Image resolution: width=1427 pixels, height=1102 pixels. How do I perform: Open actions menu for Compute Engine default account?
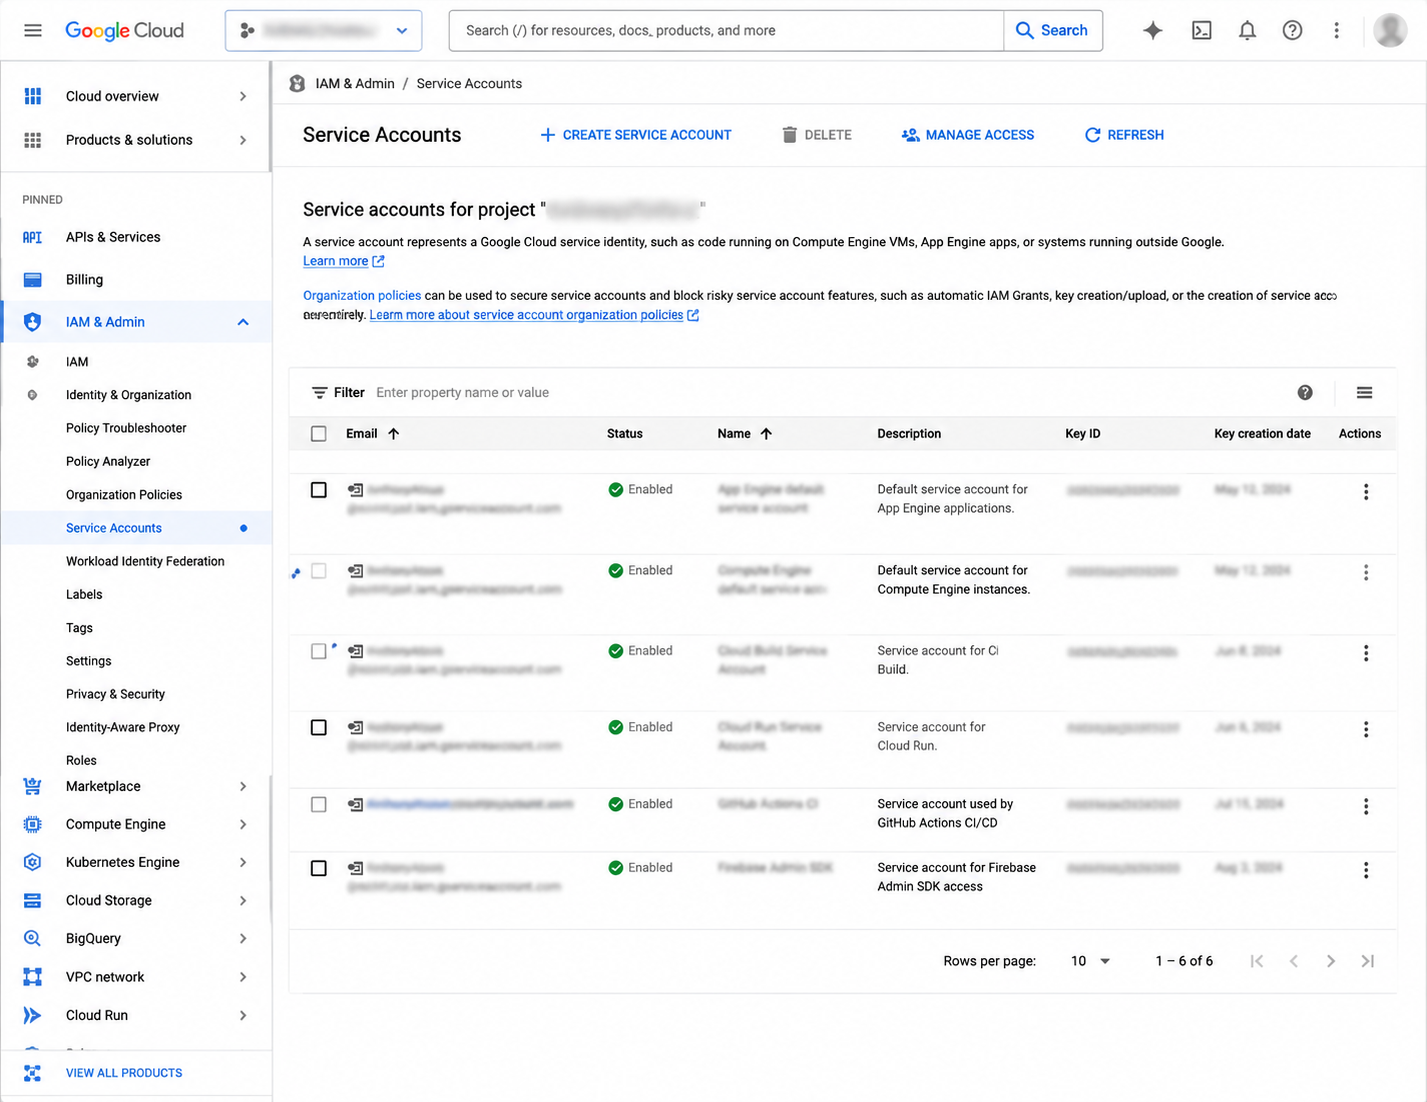[1366, 573]
